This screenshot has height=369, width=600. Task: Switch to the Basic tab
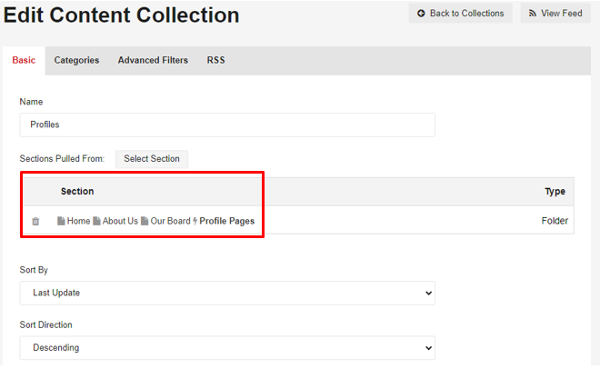24,60
